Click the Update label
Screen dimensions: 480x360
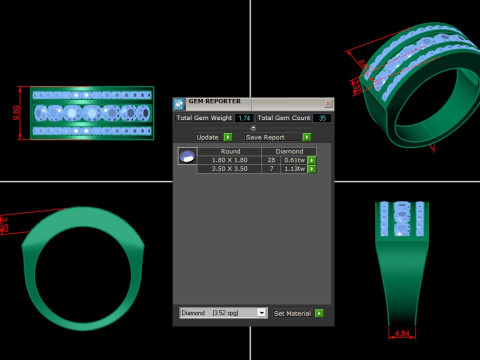click(207, 137)
